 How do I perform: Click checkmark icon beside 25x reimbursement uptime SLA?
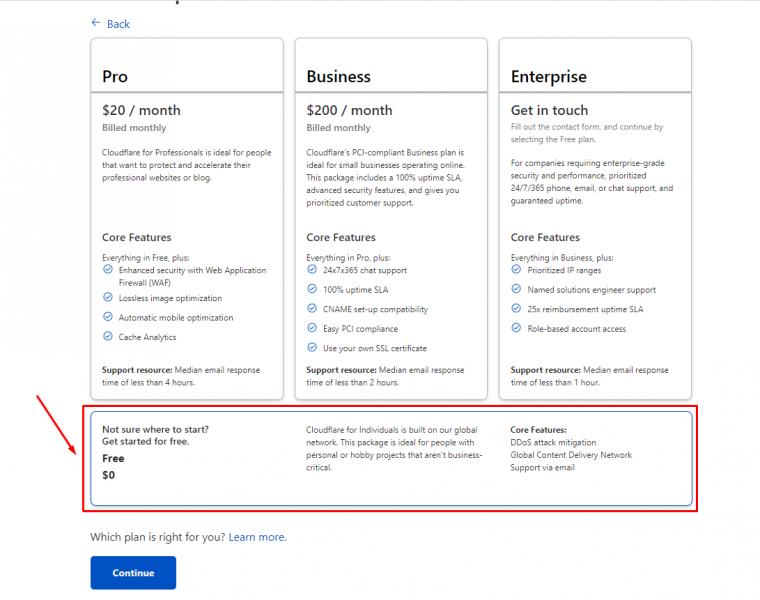(x=516, y=308)
